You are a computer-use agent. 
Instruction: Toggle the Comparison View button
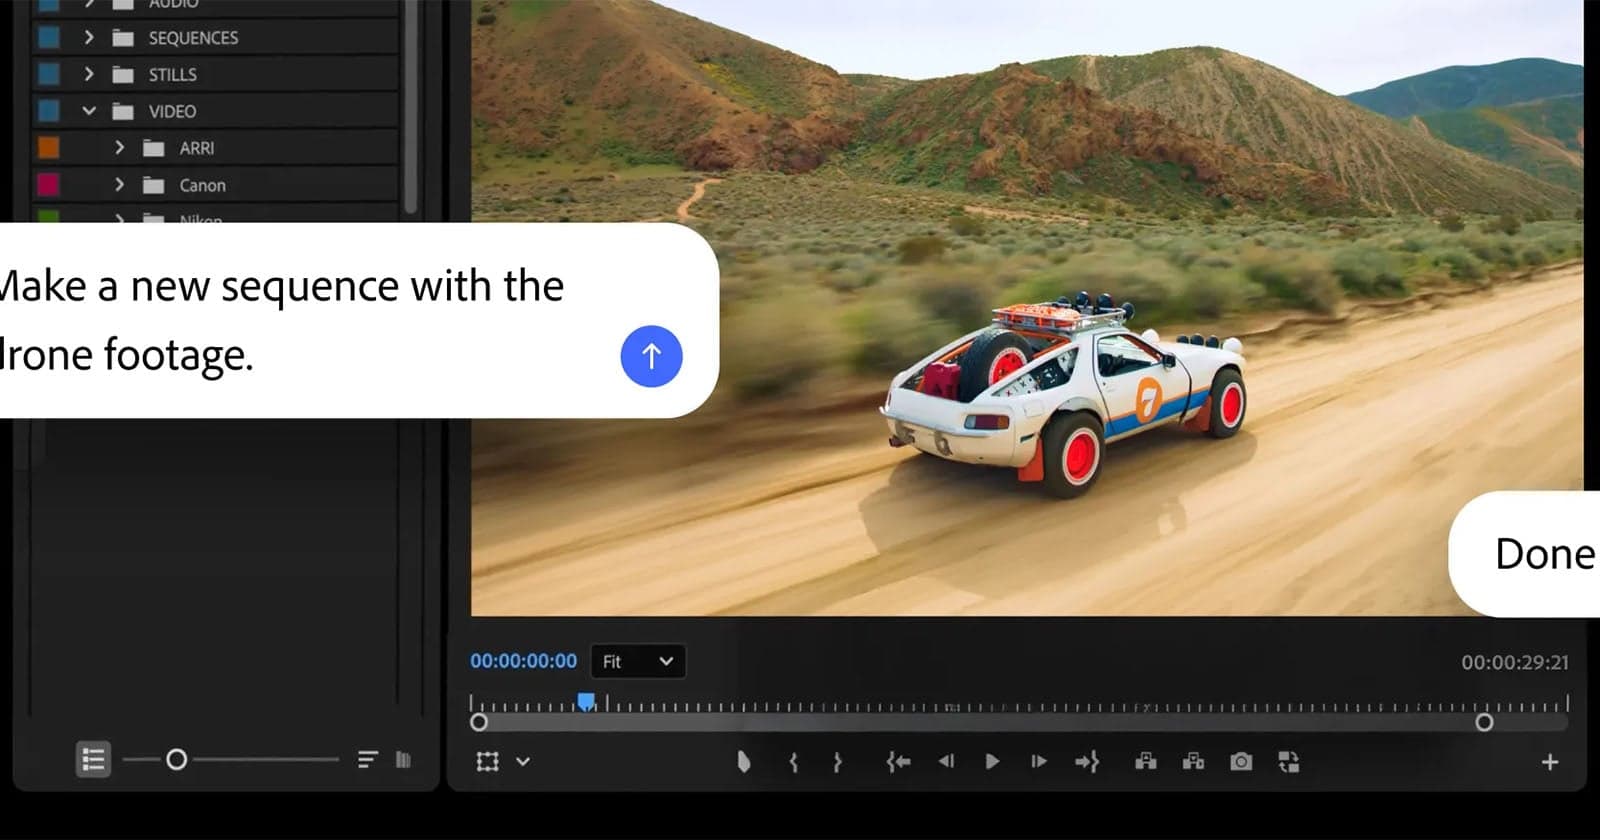1289,762
